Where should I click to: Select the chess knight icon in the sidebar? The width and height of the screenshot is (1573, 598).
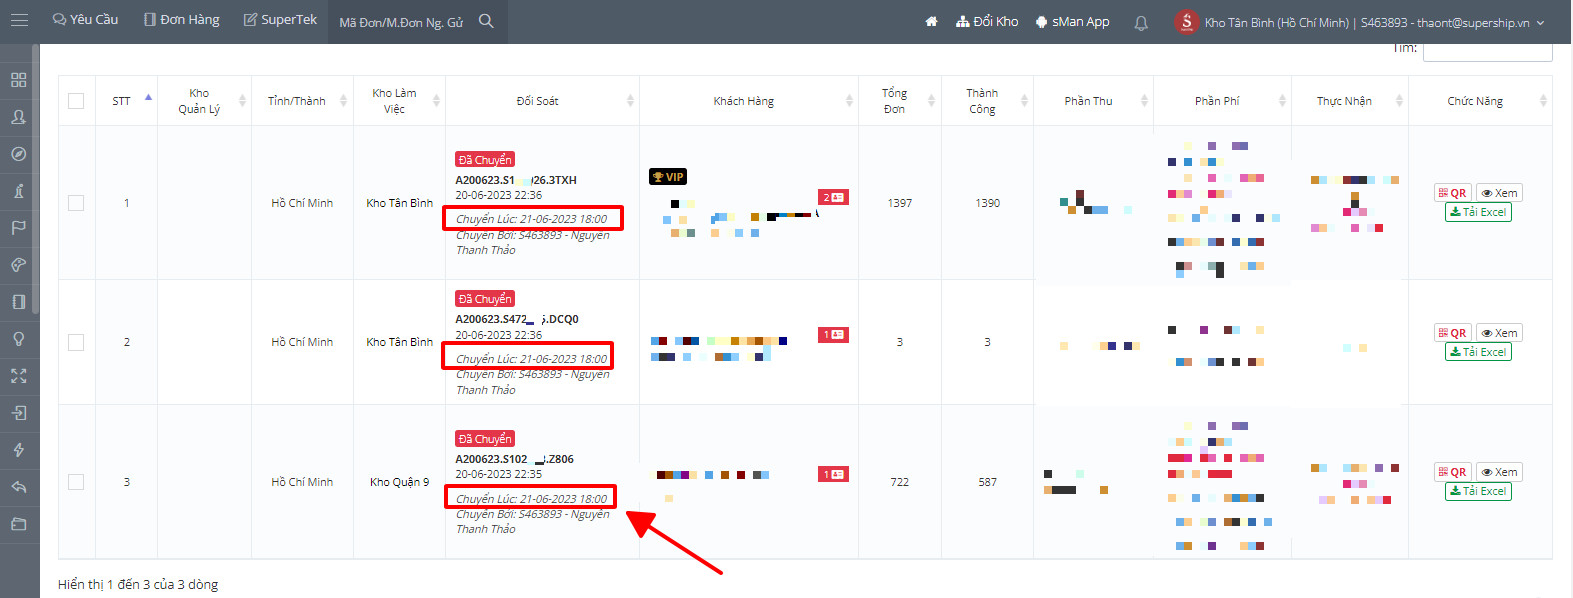point(18,191)
